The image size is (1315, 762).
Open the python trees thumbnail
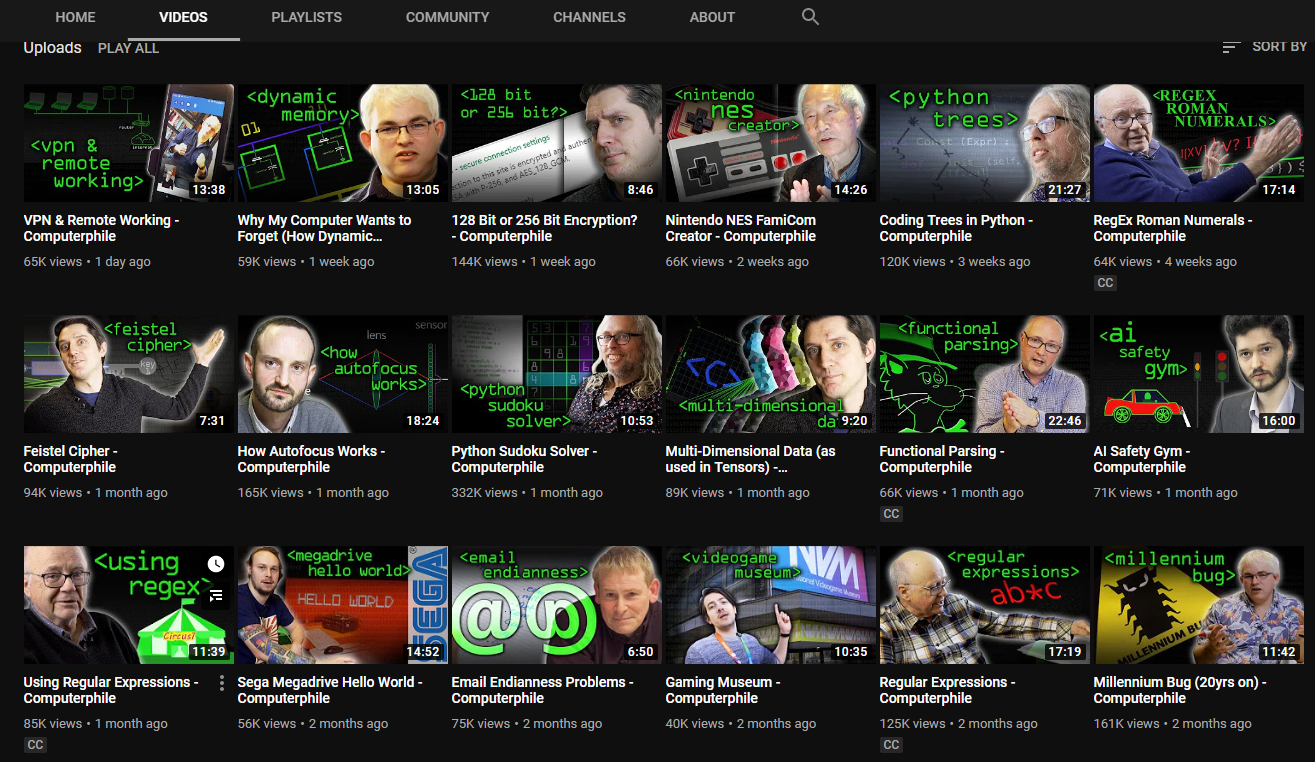[x=985, y=143]
